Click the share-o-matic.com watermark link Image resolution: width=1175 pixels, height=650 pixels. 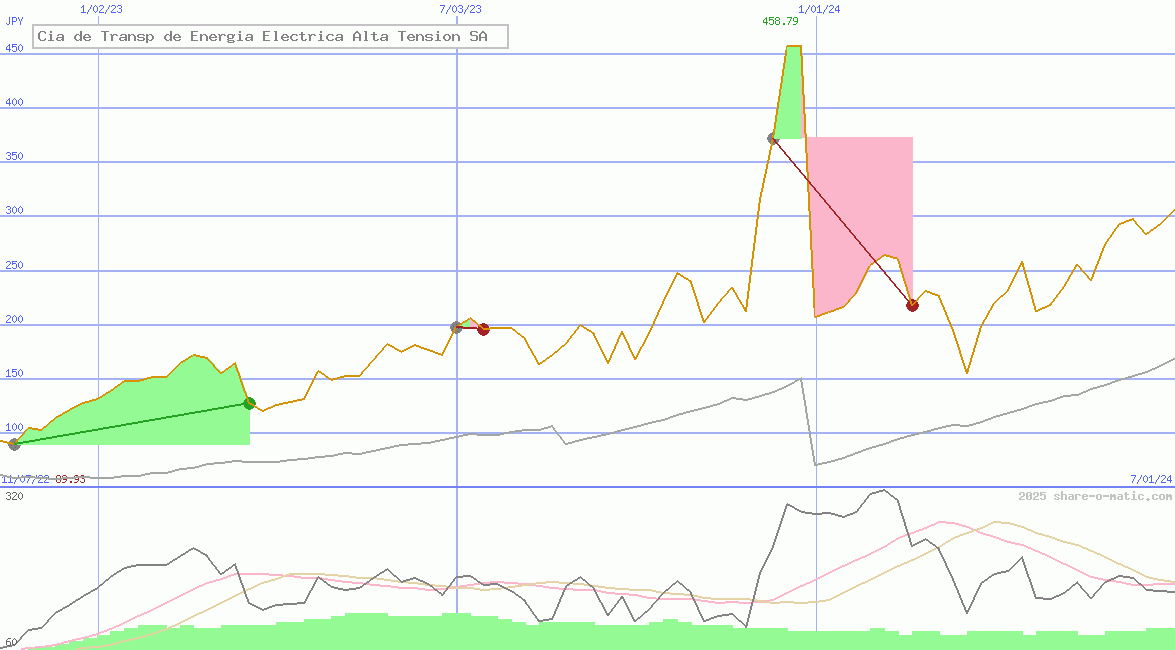point(1095,496)
